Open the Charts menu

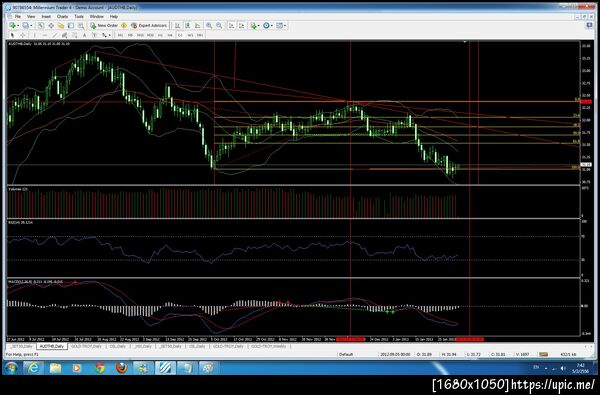[x=62, y=17]
